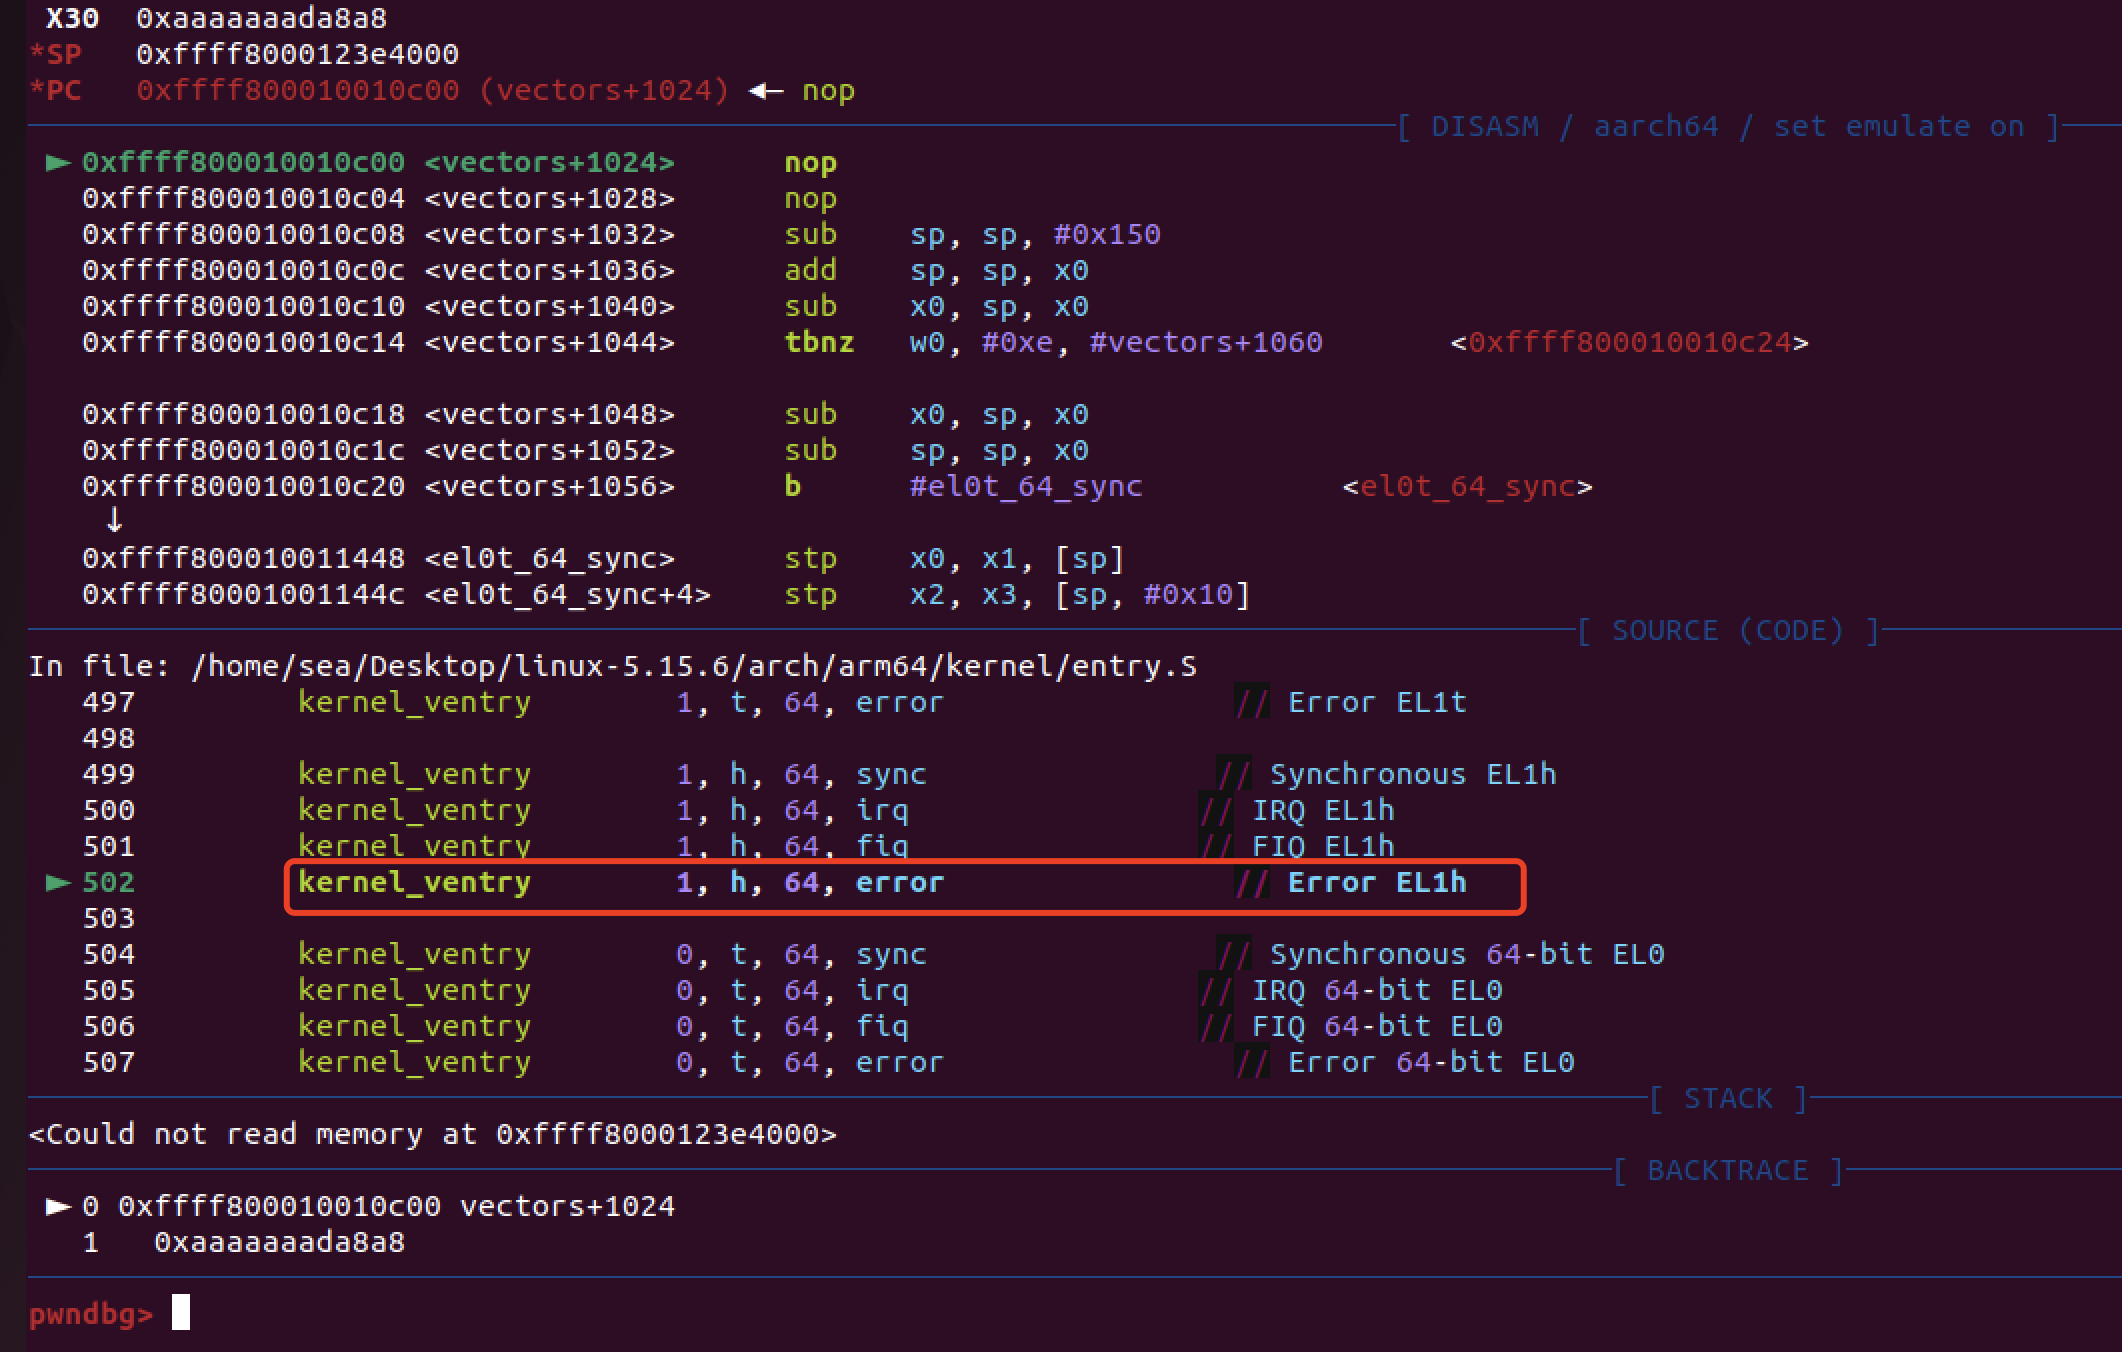
Task: Click the X30 register value
Action: (261, 19)
